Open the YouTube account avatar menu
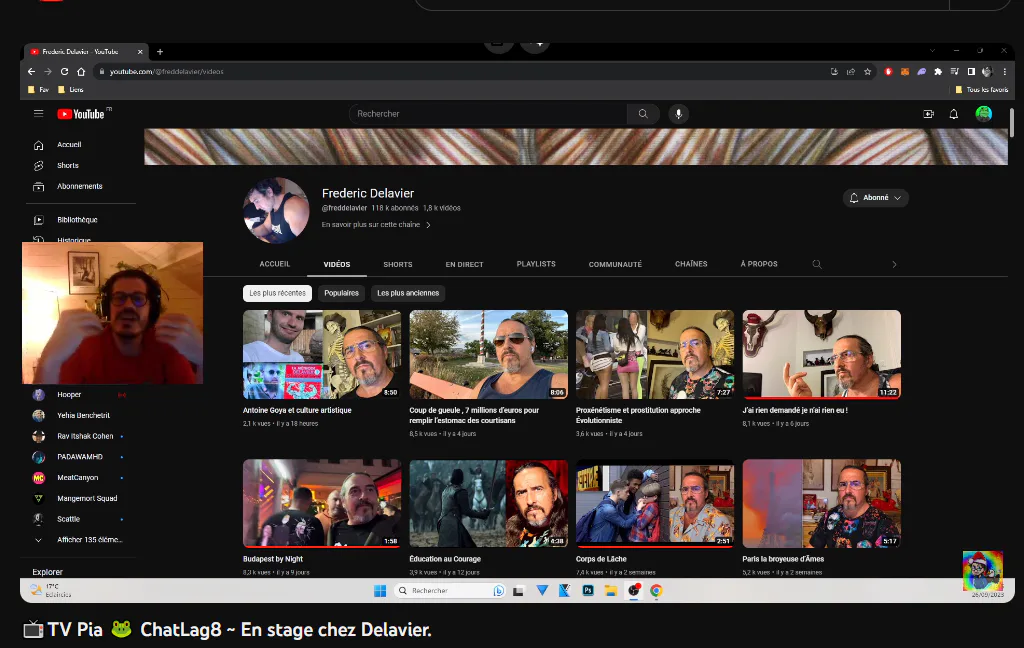The width and height of the screenshot is (1024, 648). point(984,114)
